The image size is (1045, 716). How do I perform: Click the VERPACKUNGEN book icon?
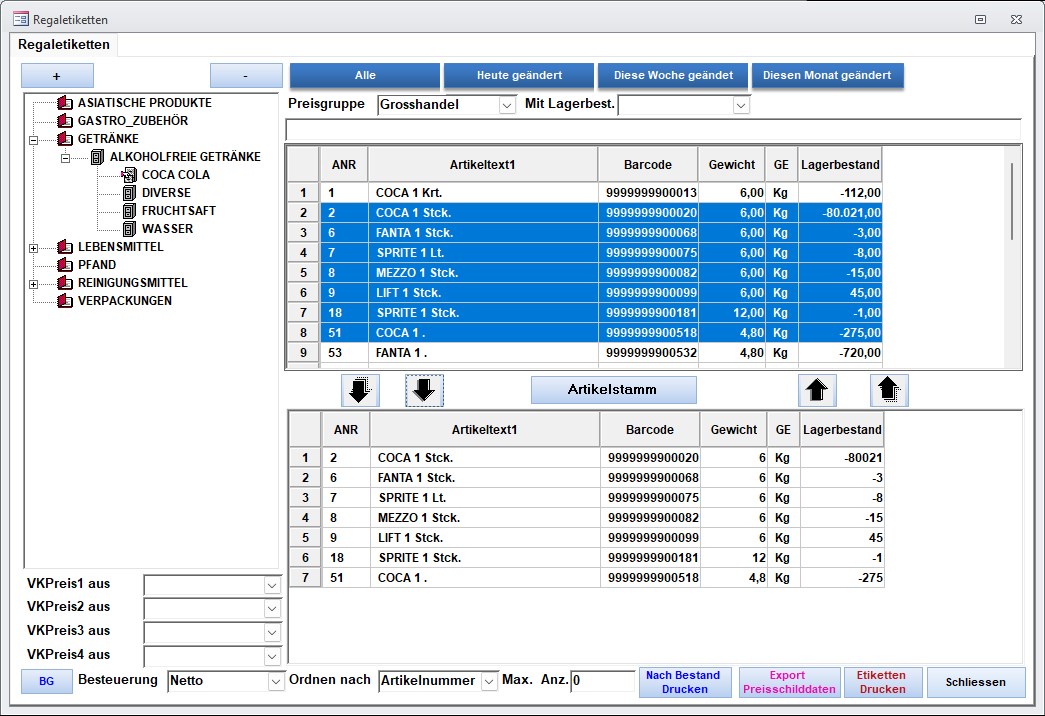click(x=66, y=301)
